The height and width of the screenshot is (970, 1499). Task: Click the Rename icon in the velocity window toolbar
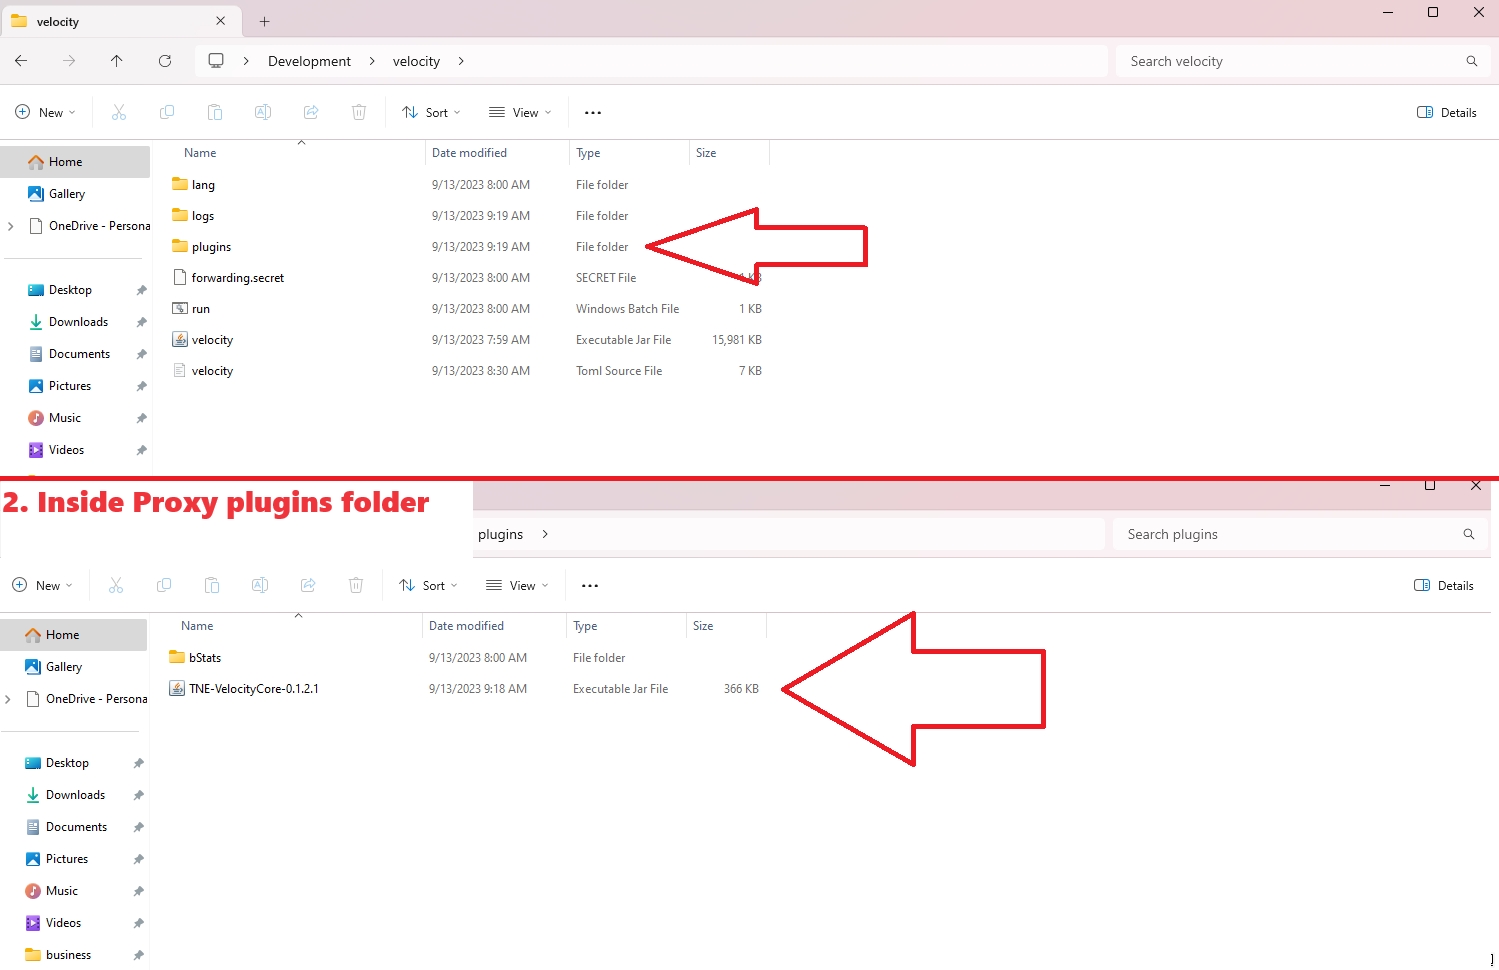263,112
